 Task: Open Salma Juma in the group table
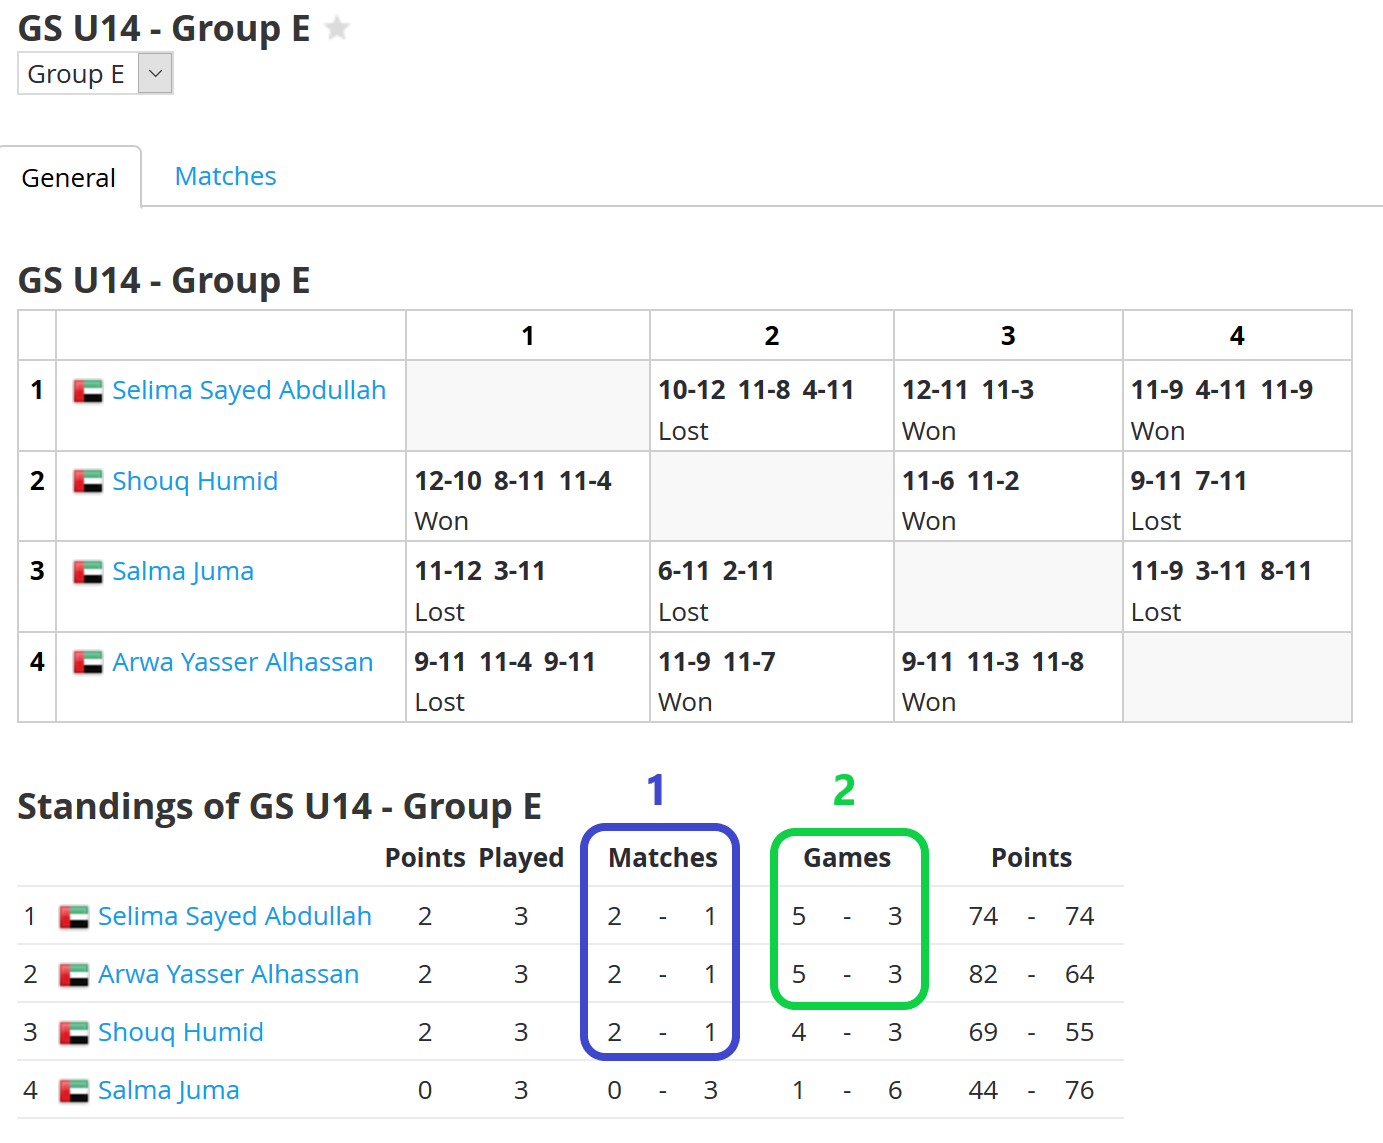coord(183,571)
